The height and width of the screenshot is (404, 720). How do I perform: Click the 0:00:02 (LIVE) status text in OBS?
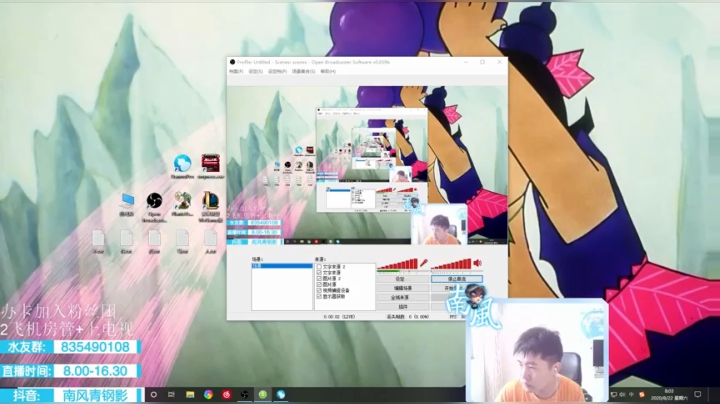coord(339,317)
